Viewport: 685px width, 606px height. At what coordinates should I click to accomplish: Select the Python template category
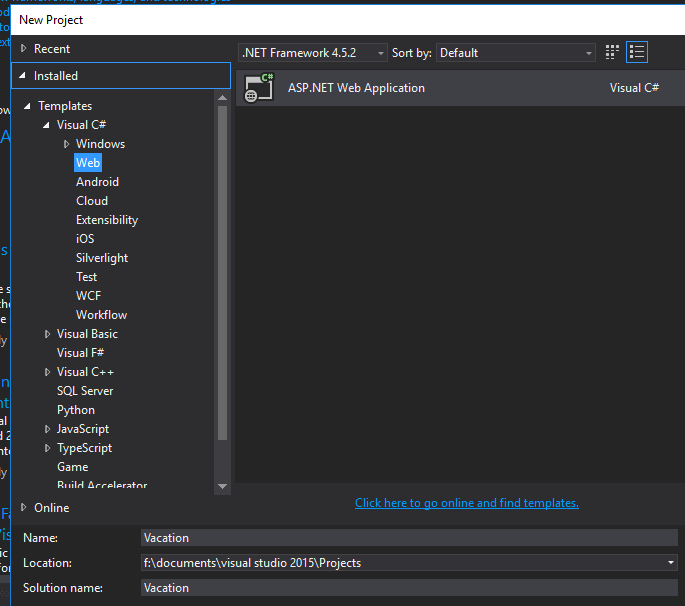[x=76, y=410]
